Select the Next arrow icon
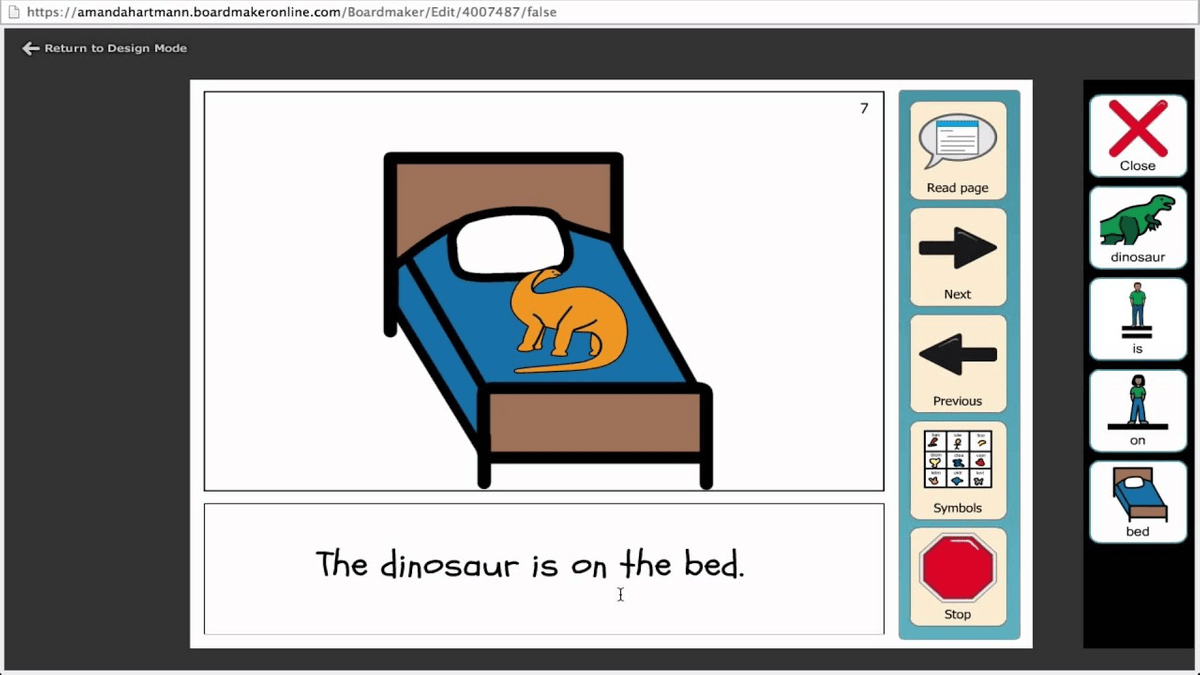Screen dimensions: 1200x675 (x=957, y=250)
